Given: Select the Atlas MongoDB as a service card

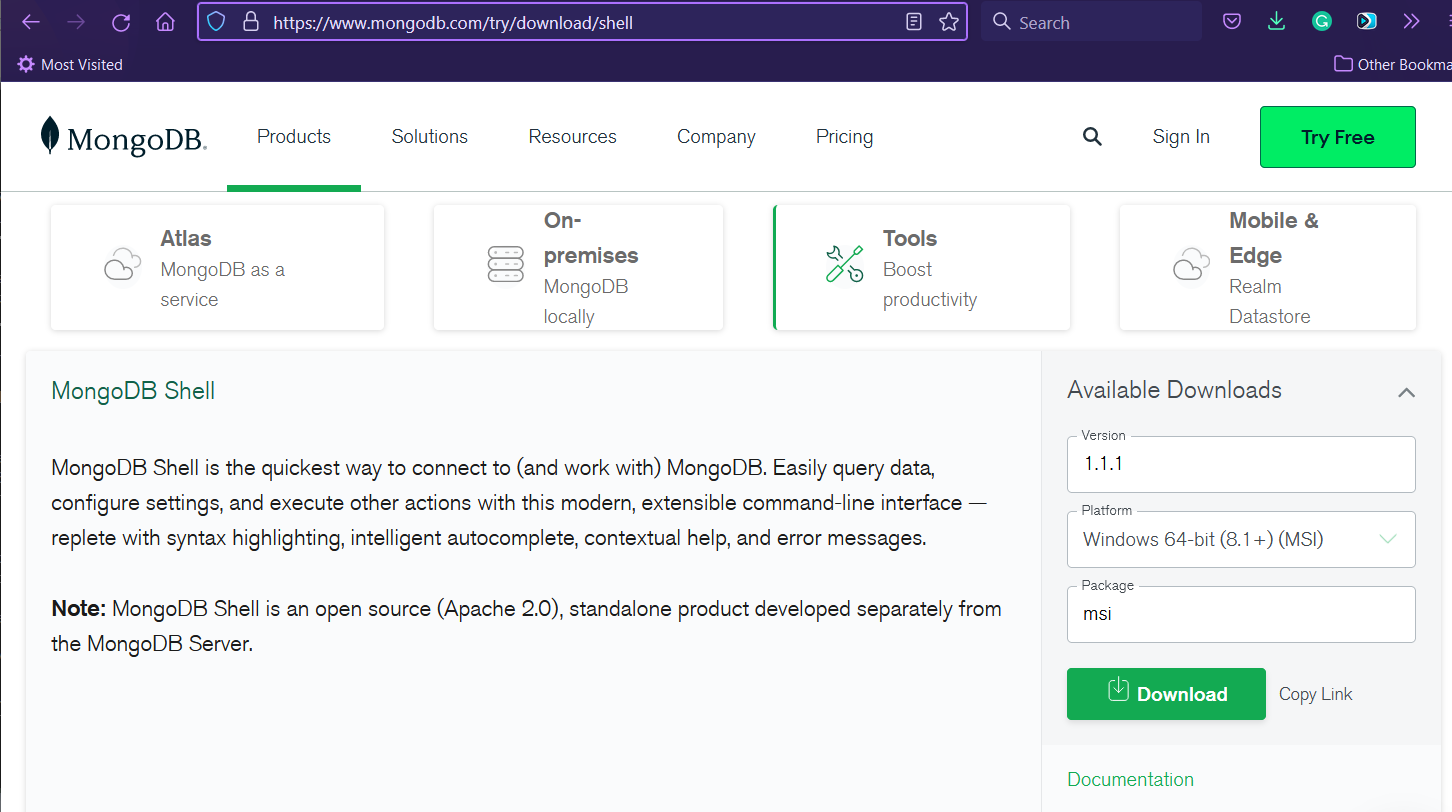Looking at the screenshot, I should (217, 268).
